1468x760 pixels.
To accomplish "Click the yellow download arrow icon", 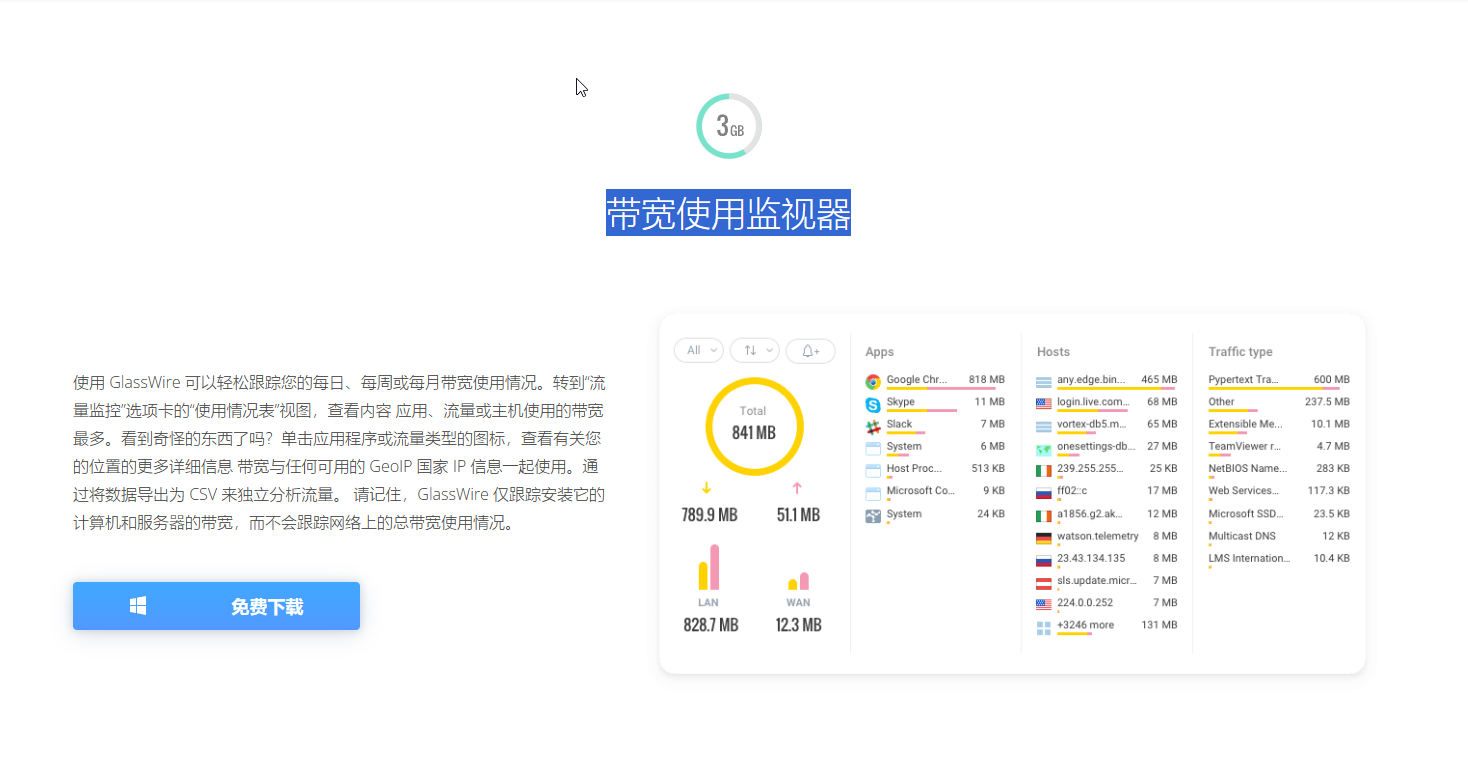I will (x=706, y=488).
